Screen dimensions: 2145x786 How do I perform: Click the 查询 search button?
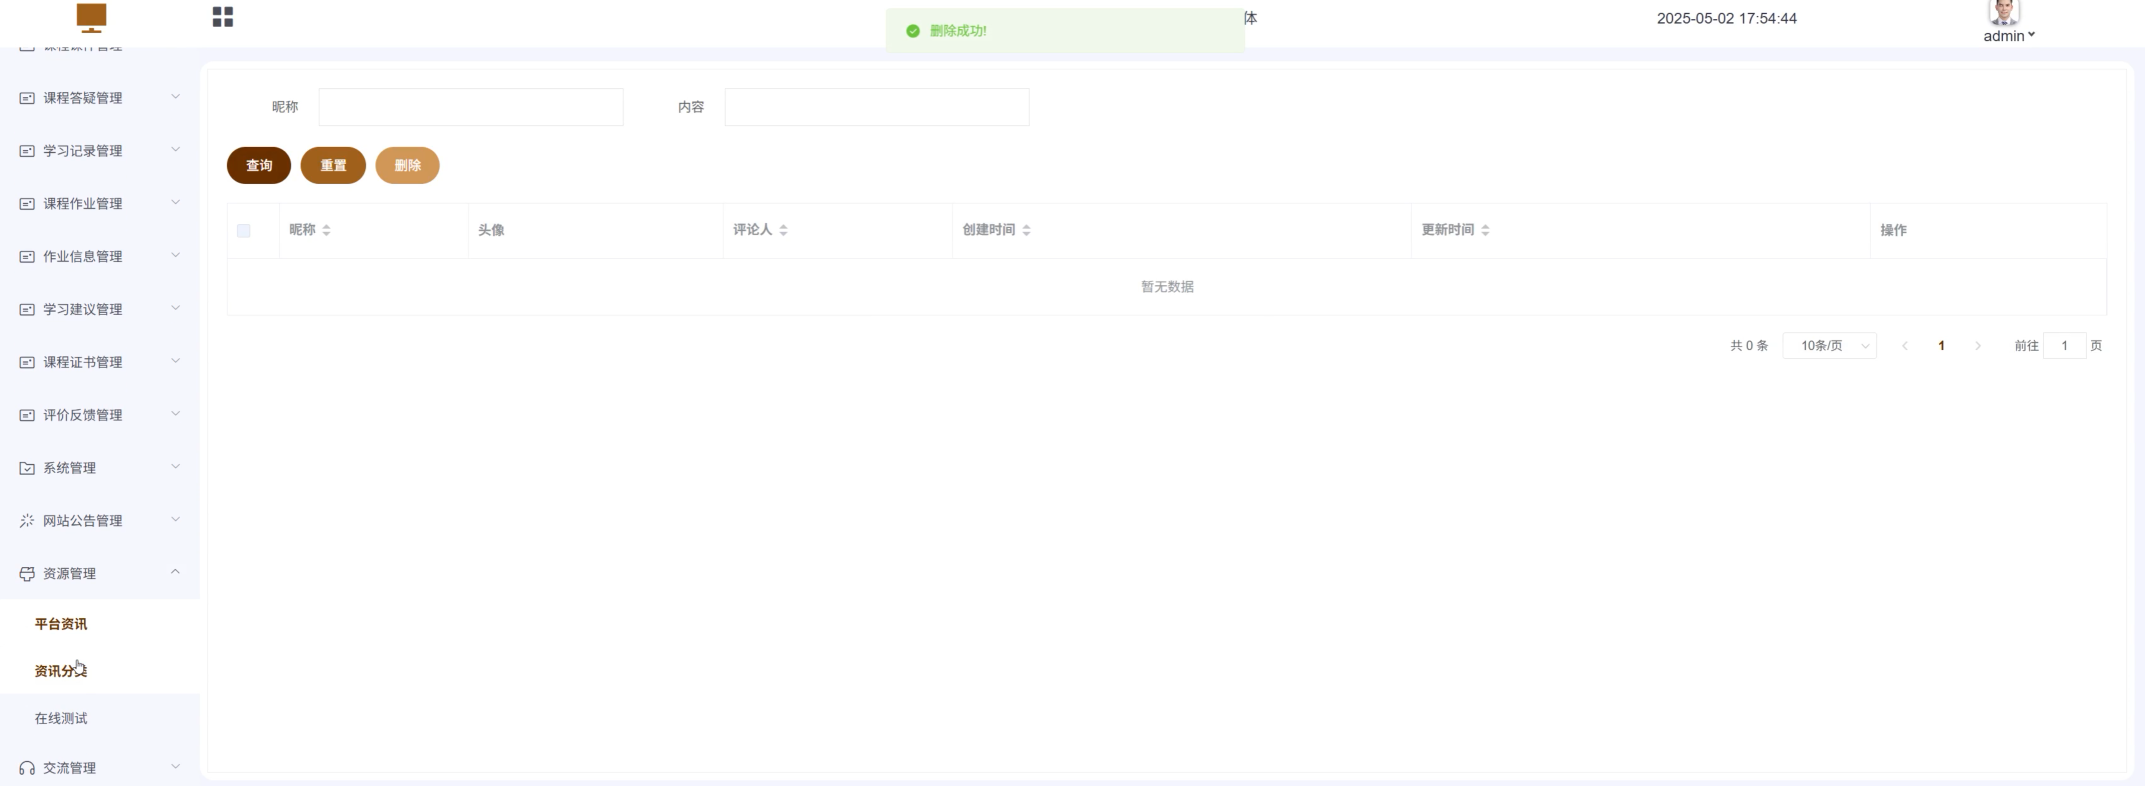259,166
